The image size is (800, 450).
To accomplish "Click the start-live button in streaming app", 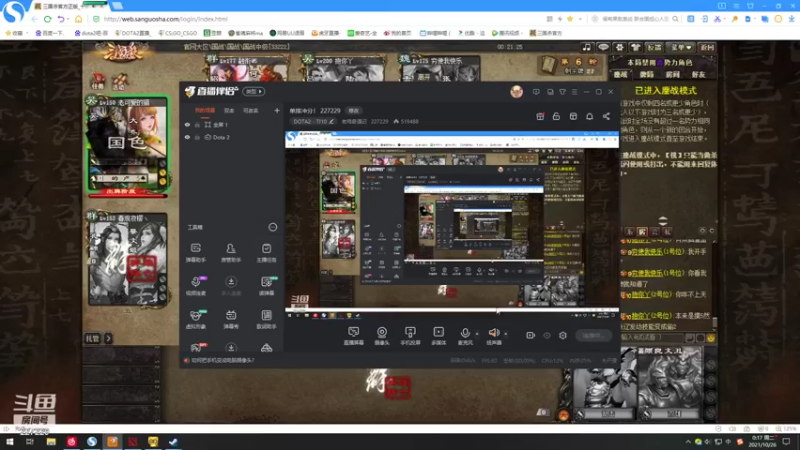I will point(593,336).
